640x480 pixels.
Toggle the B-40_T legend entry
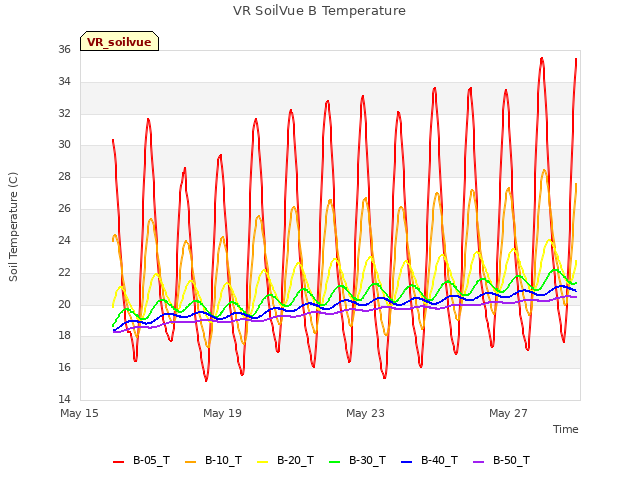(429, 461)
